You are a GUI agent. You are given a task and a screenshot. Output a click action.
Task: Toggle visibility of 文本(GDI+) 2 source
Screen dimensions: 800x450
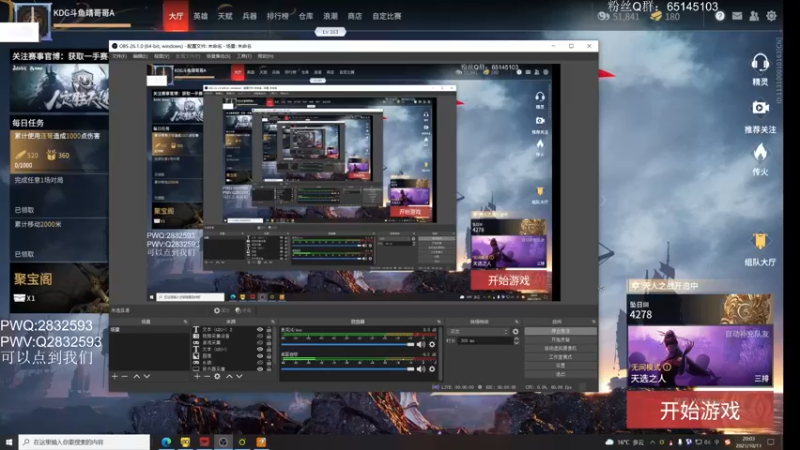pyautogui.click(x=260, y=330)
